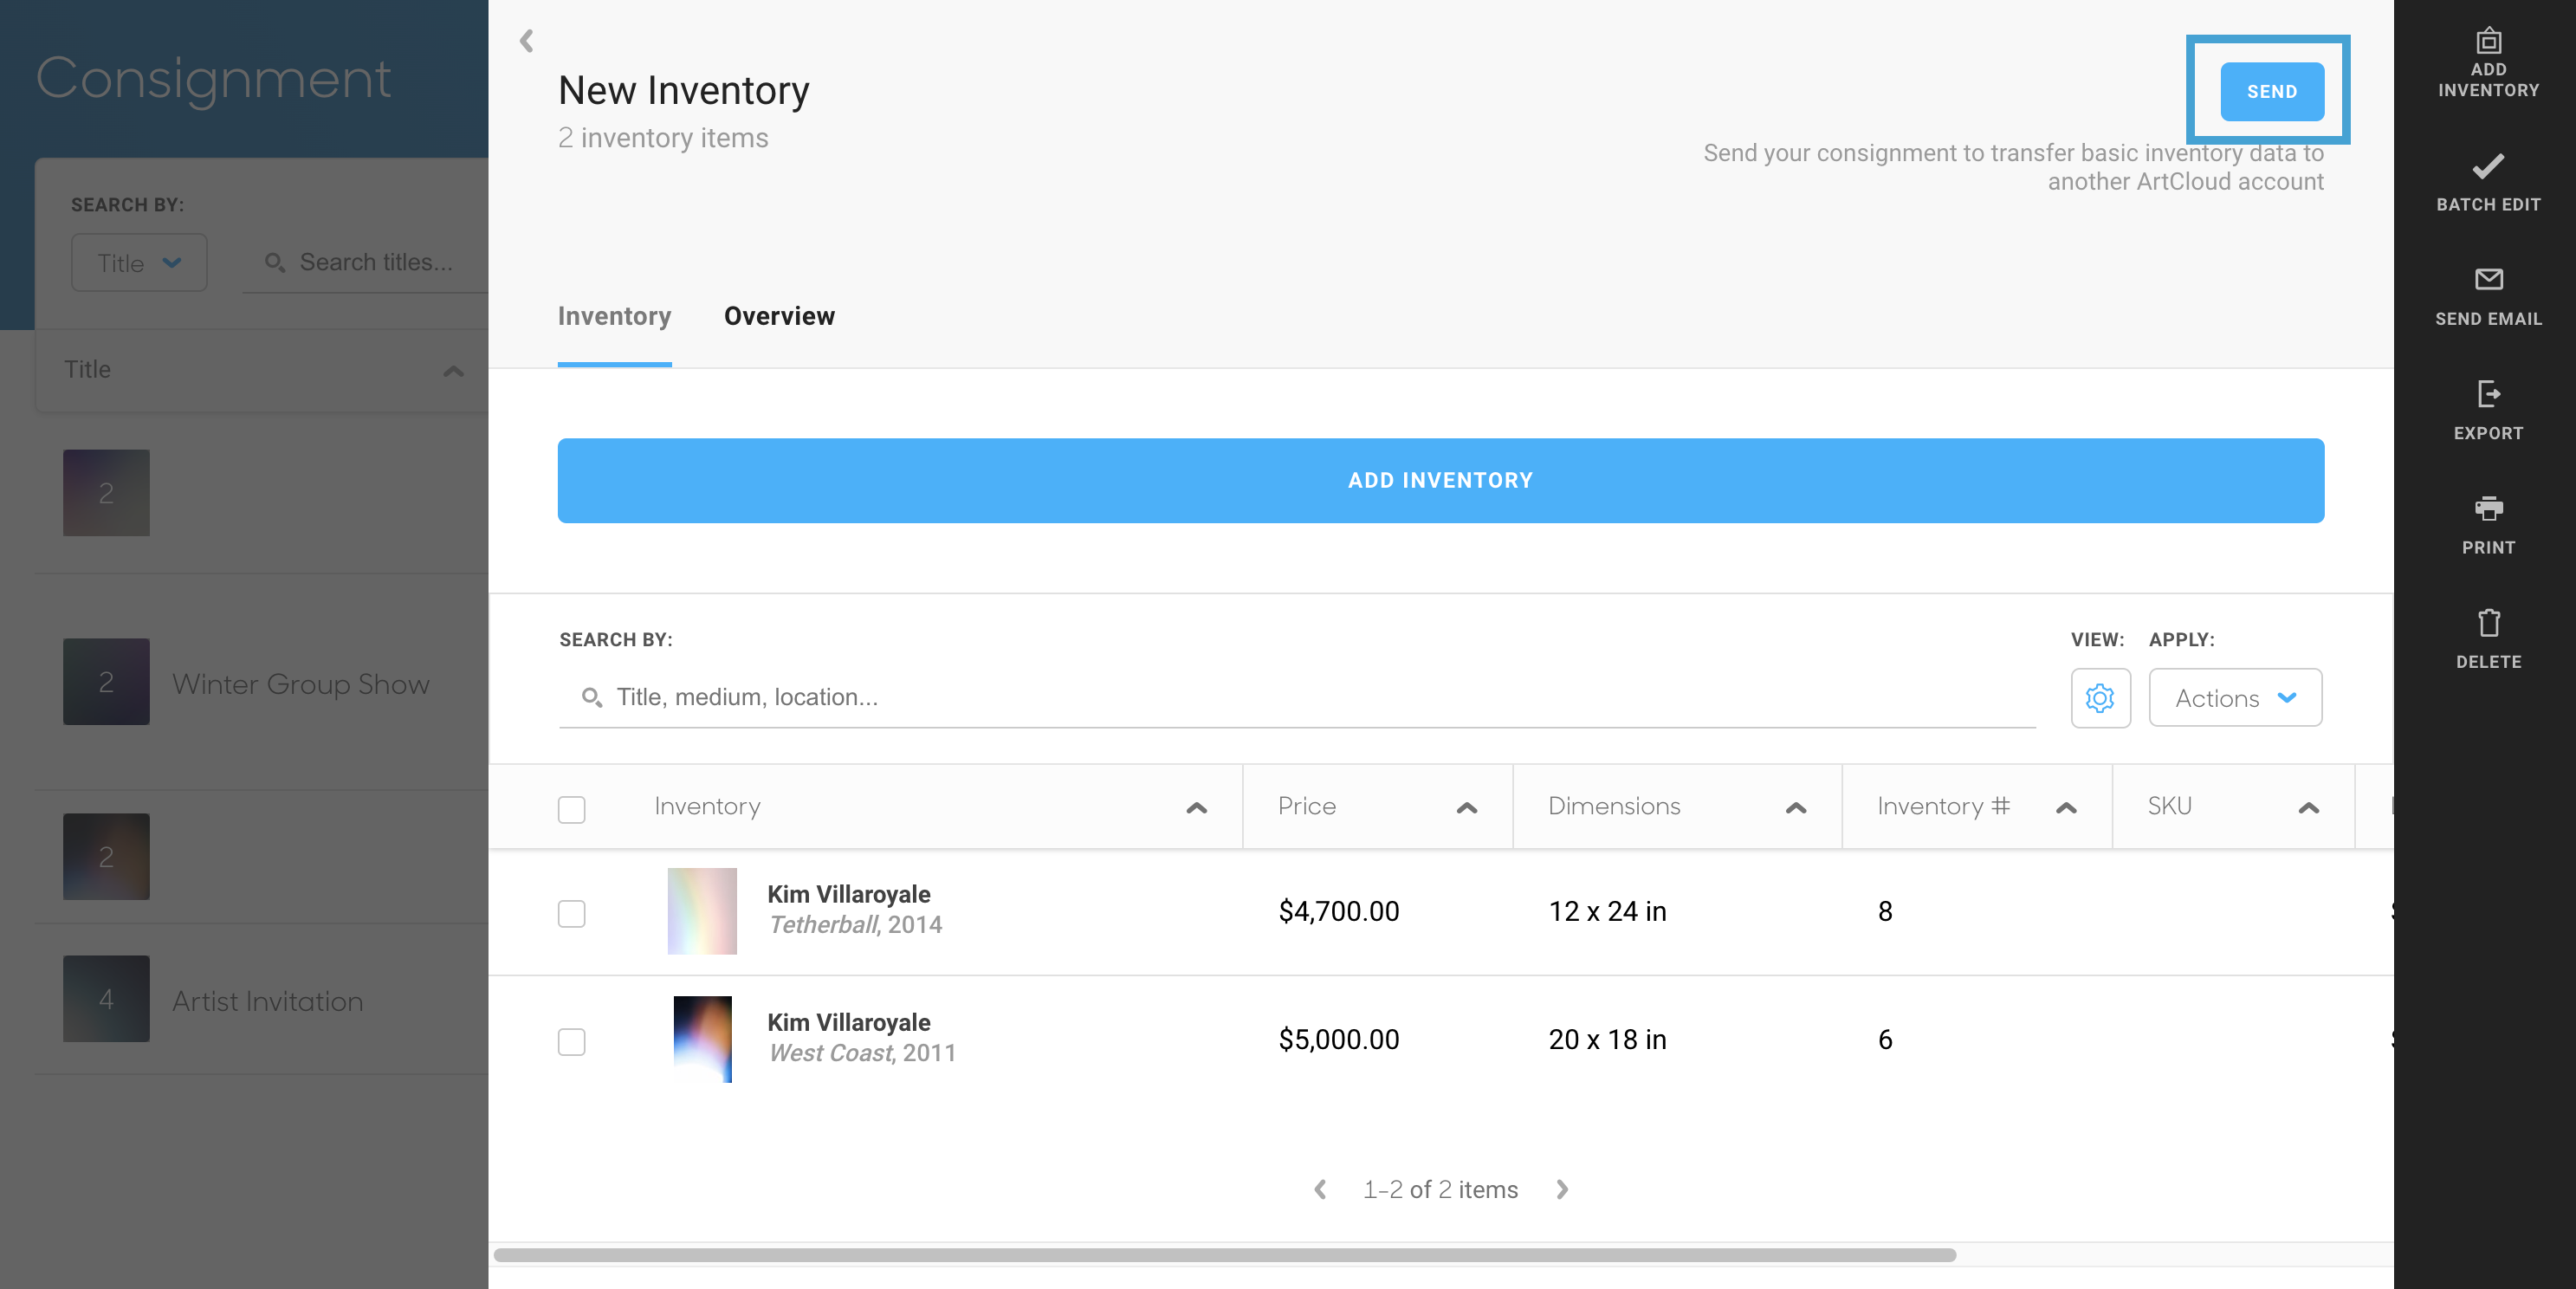Select the Inventory tab
The image size is (2576, 1289).
[x=614, y=316]
